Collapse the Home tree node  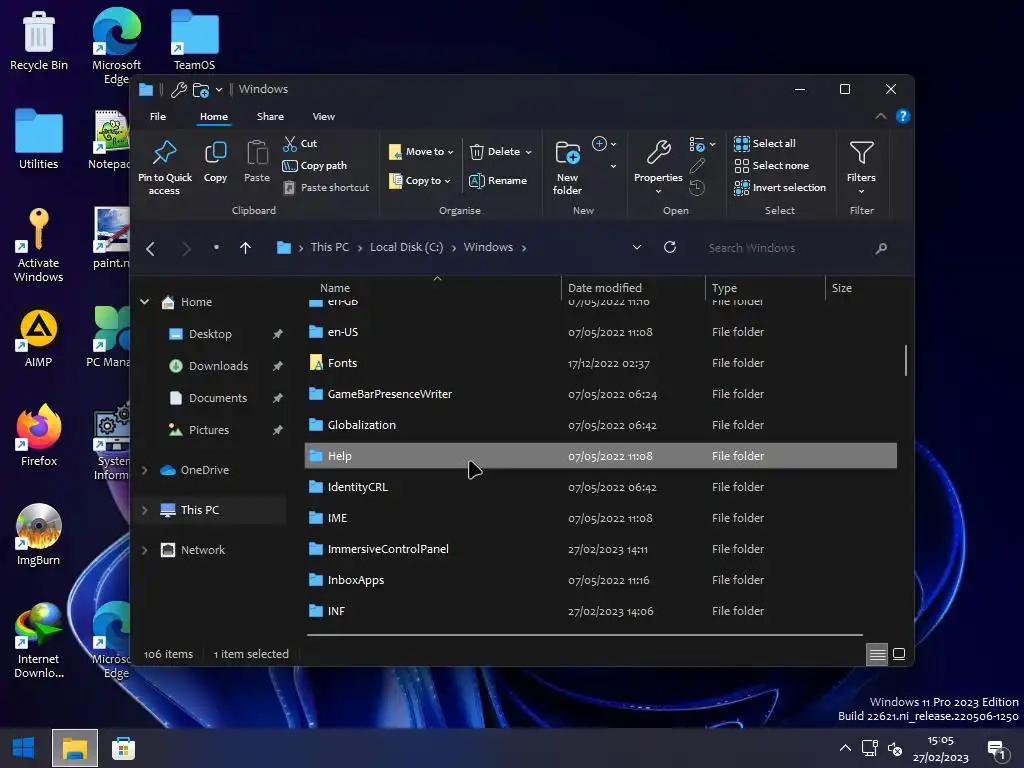point(145,302)
